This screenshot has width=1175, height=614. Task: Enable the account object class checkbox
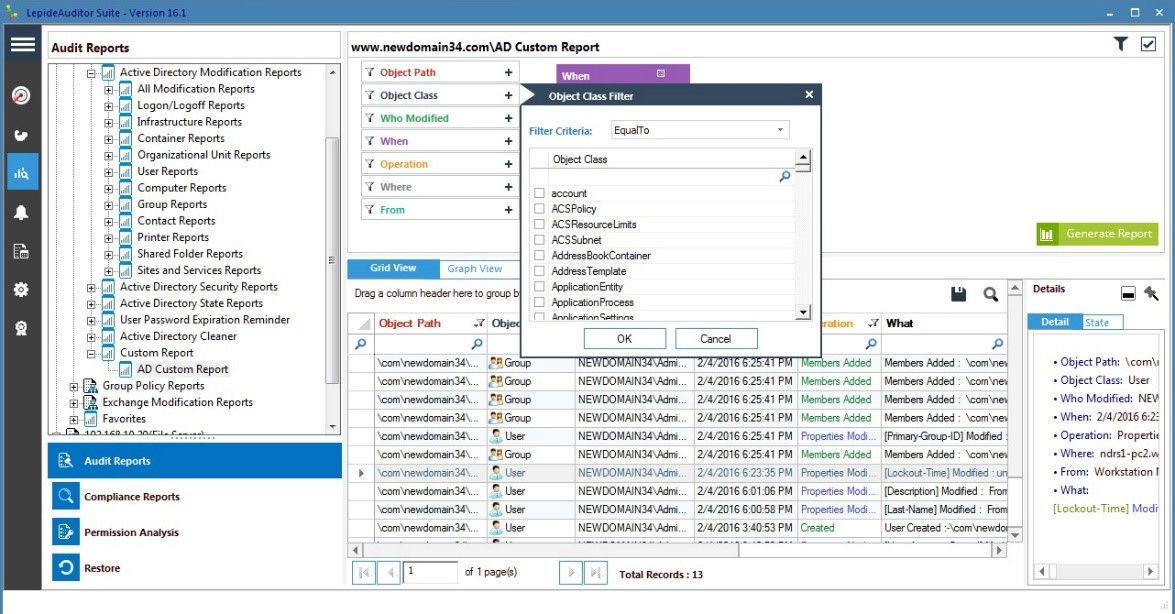point(540,193)
